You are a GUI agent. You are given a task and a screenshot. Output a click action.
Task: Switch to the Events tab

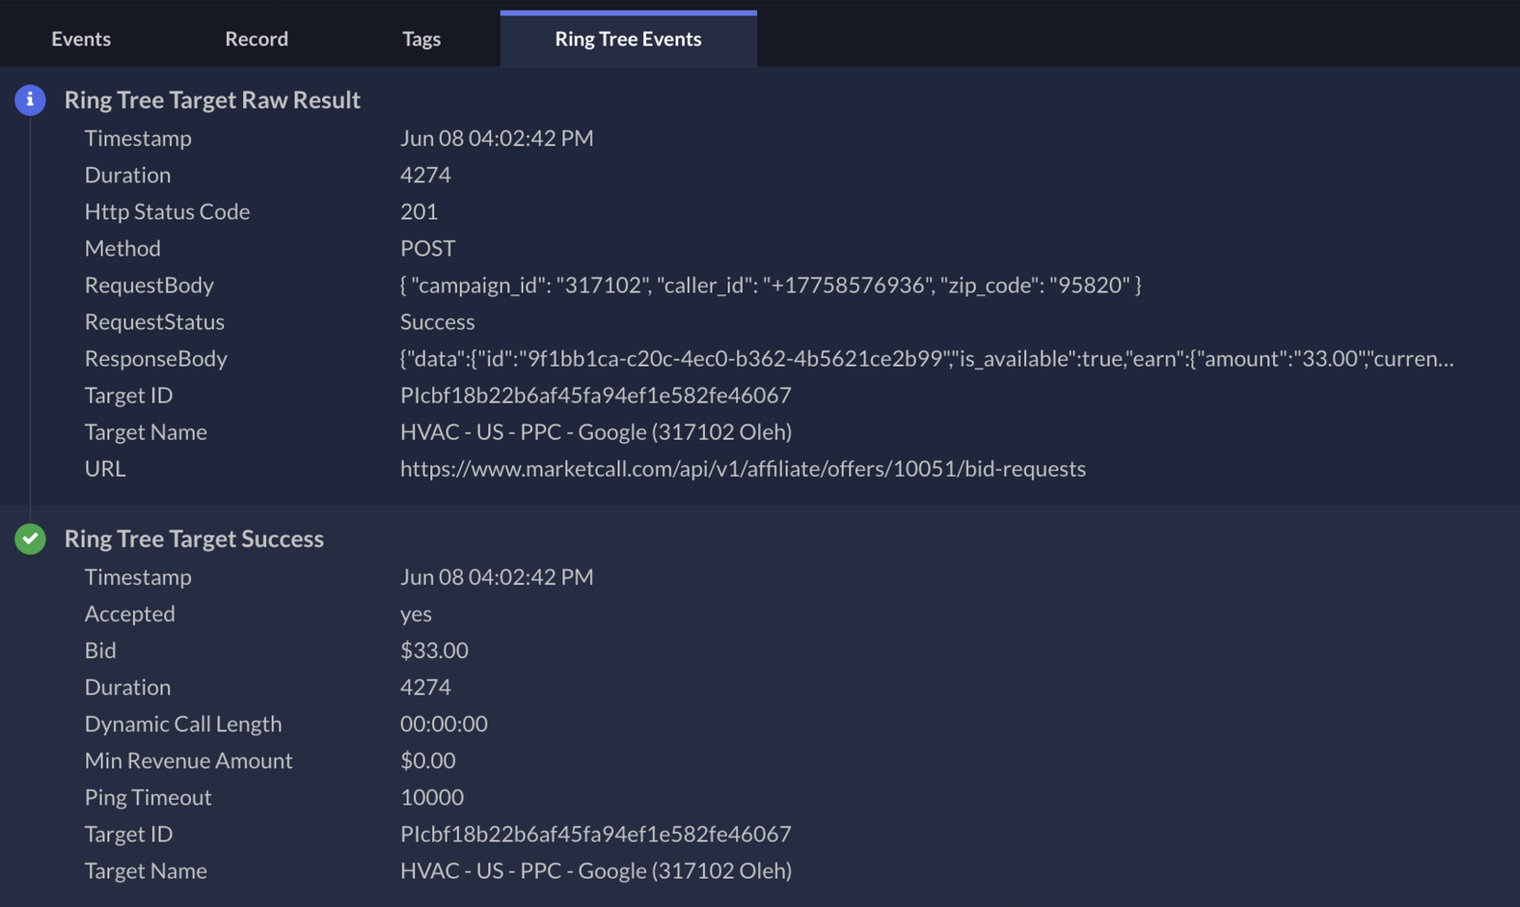click(x=81, y=39)
